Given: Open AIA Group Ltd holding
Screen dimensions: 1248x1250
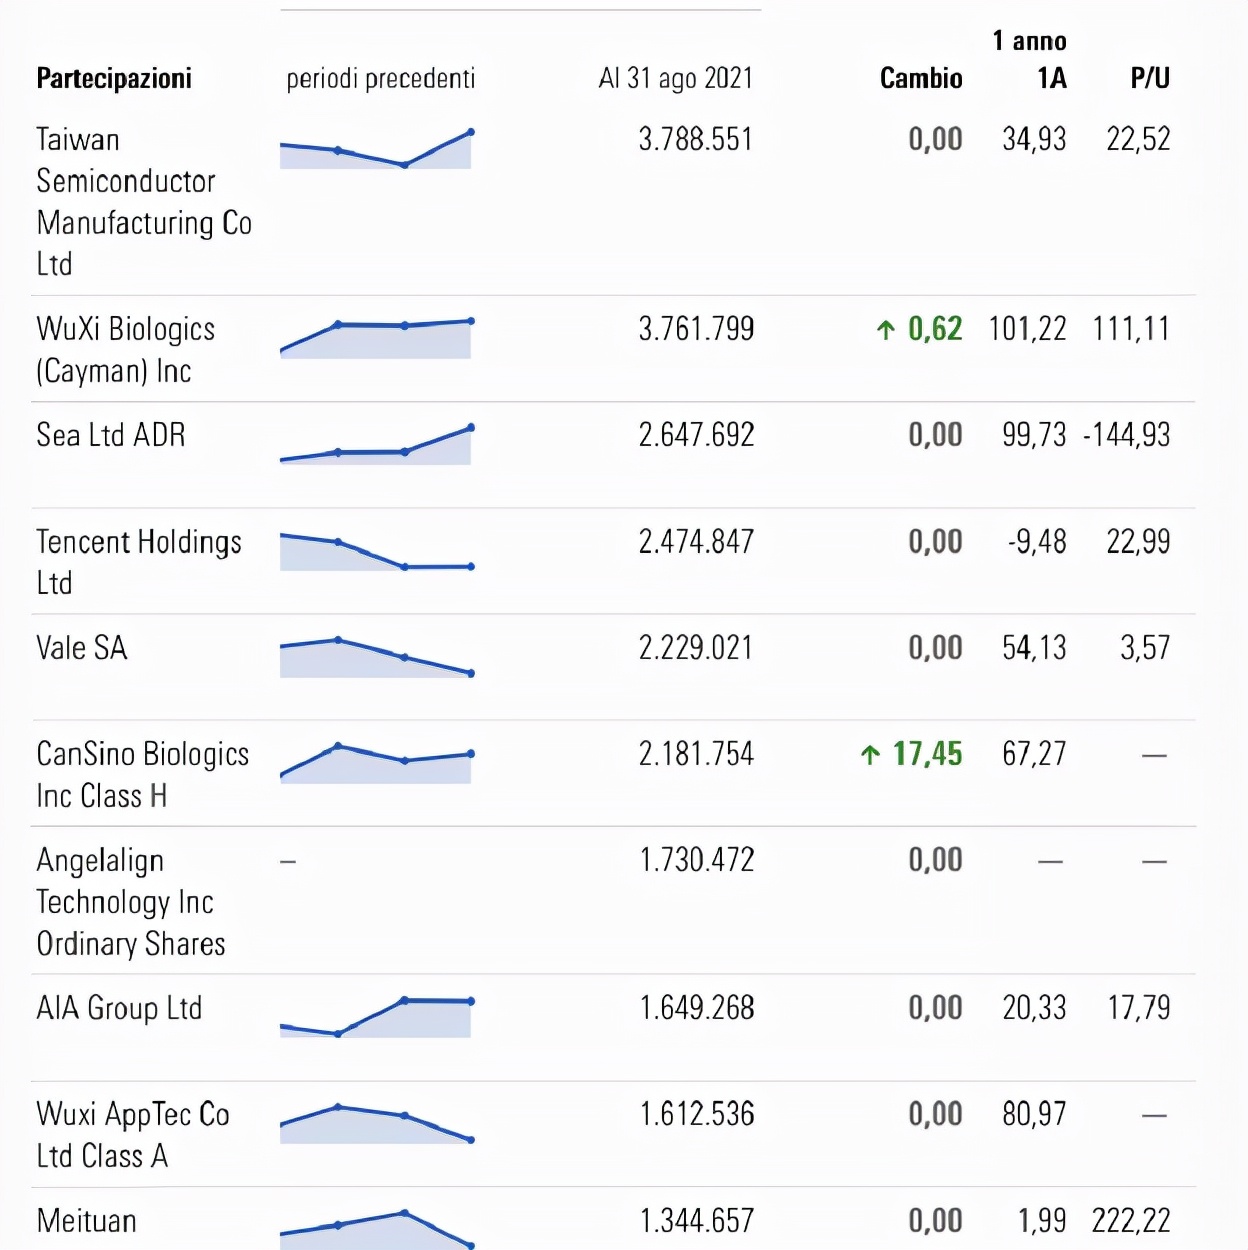Looking at the screenshot, I should pyautogui.click(x=119, y=1008).
